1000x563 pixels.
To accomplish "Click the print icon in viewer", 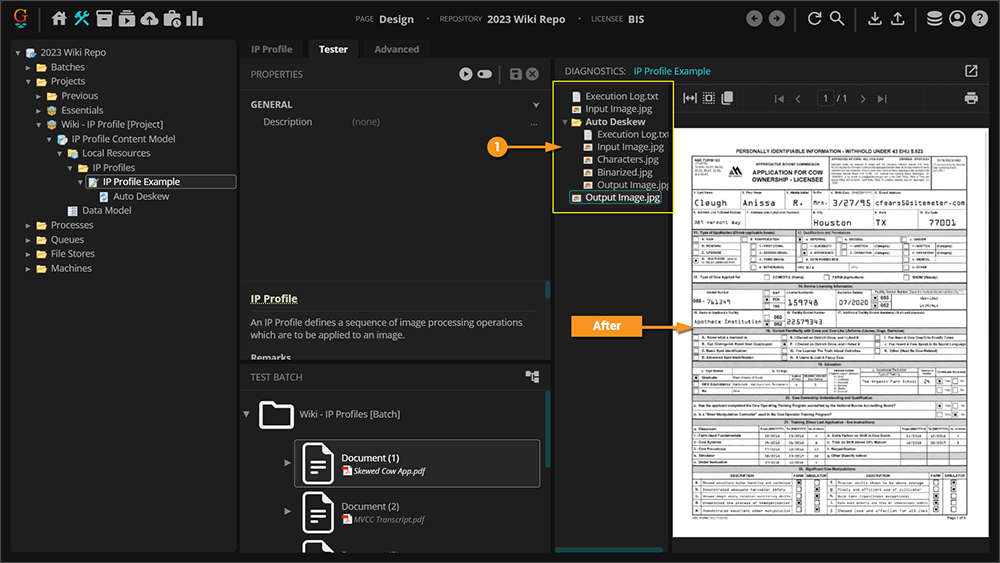I will point(970,98).
